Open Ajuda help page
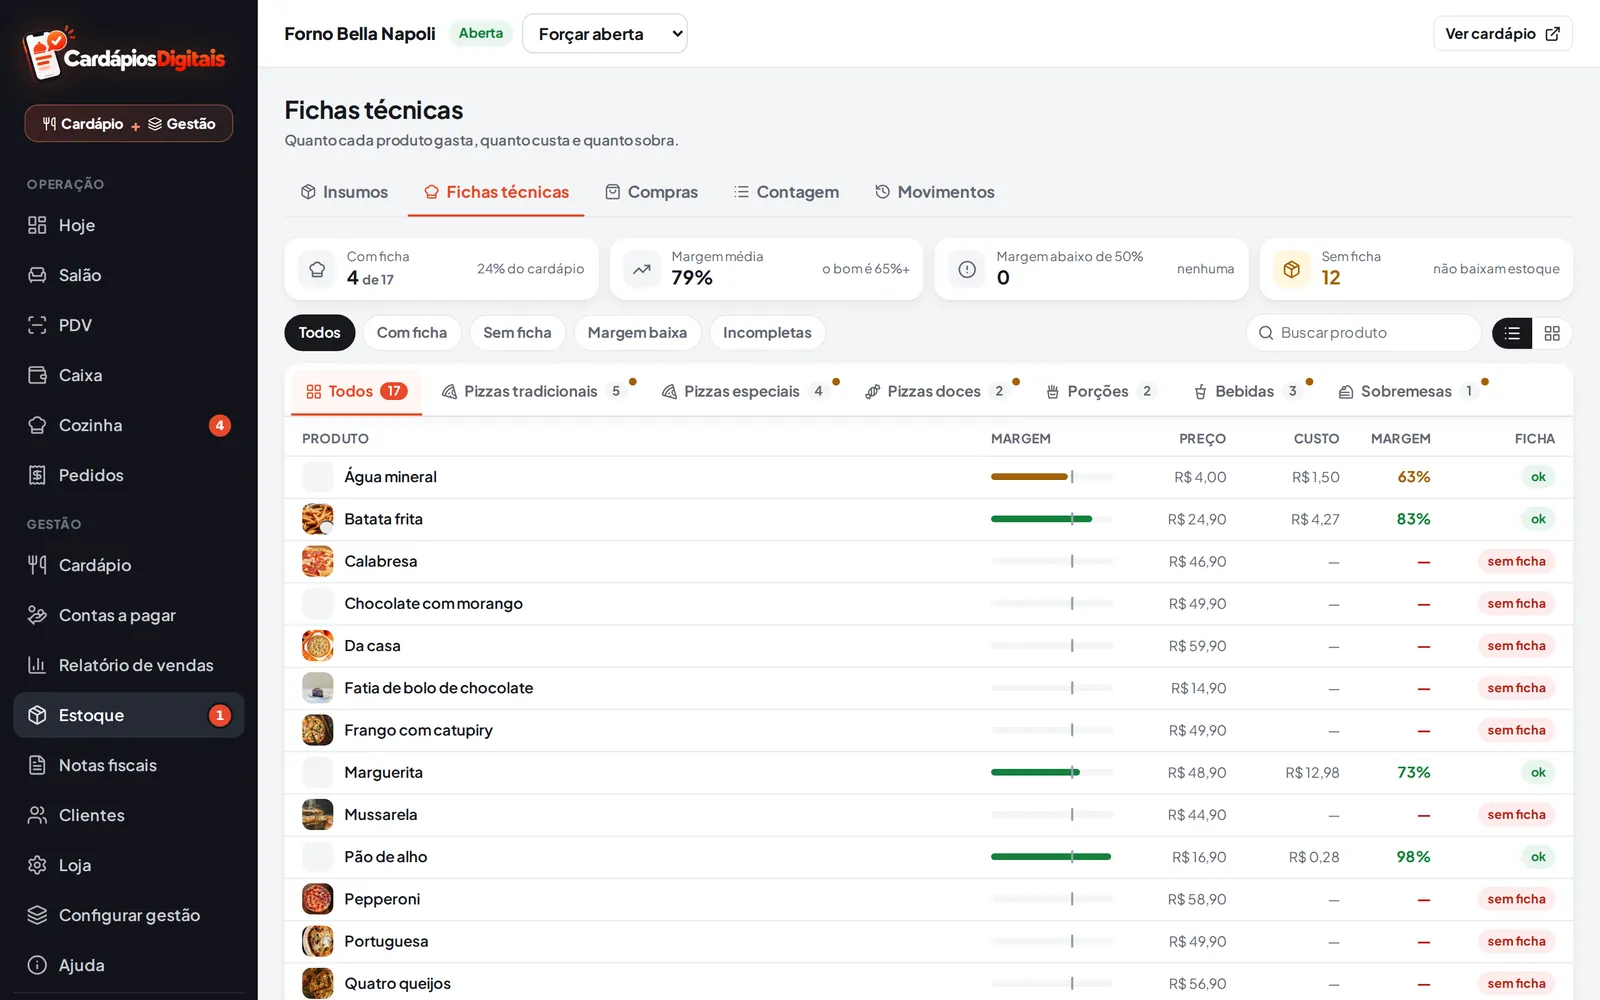Image resolution: width=1600 pixels, height=1000 pixels. click(x=128, y=965)
